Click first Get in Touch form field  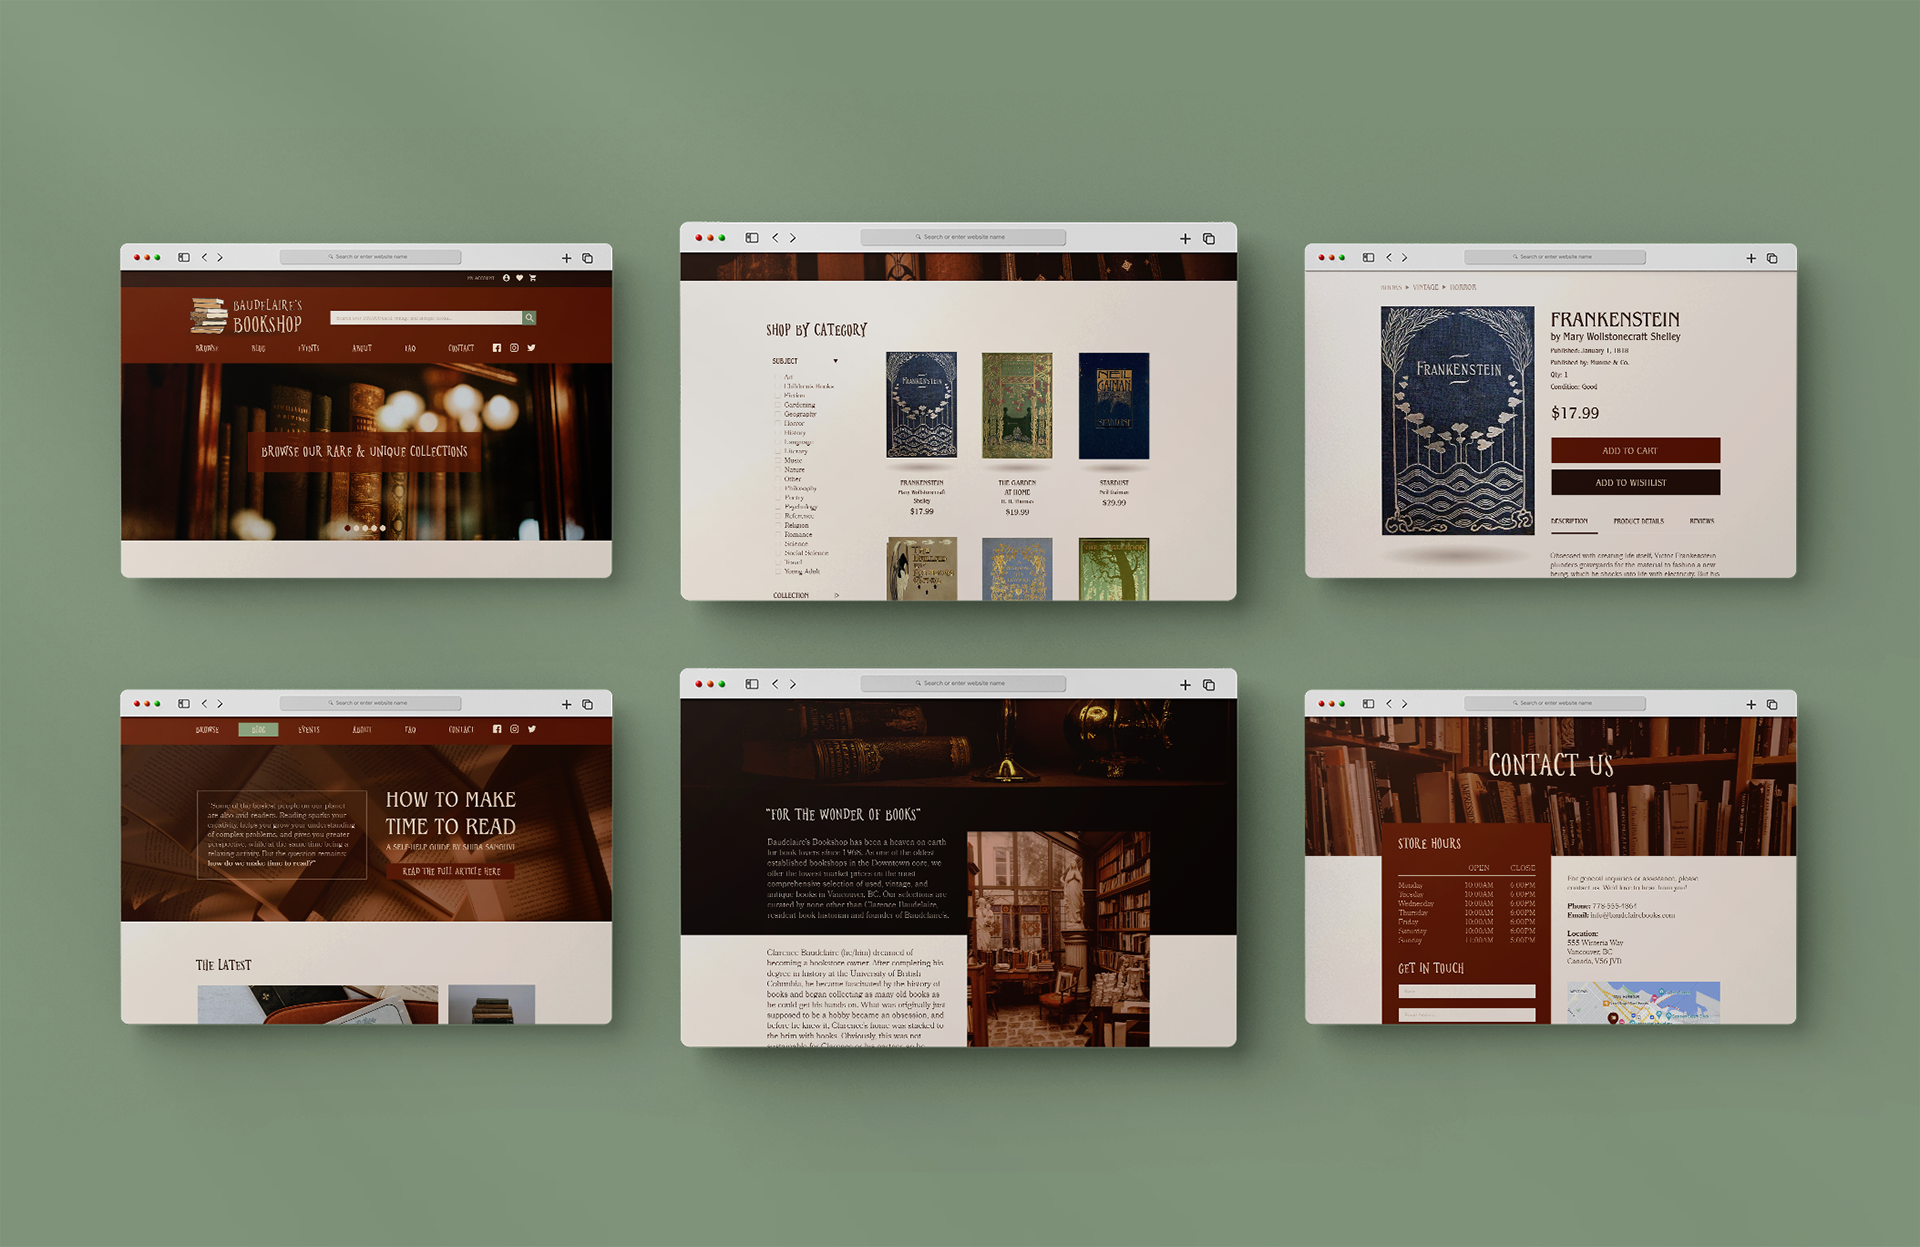(x=1466, y=991)
